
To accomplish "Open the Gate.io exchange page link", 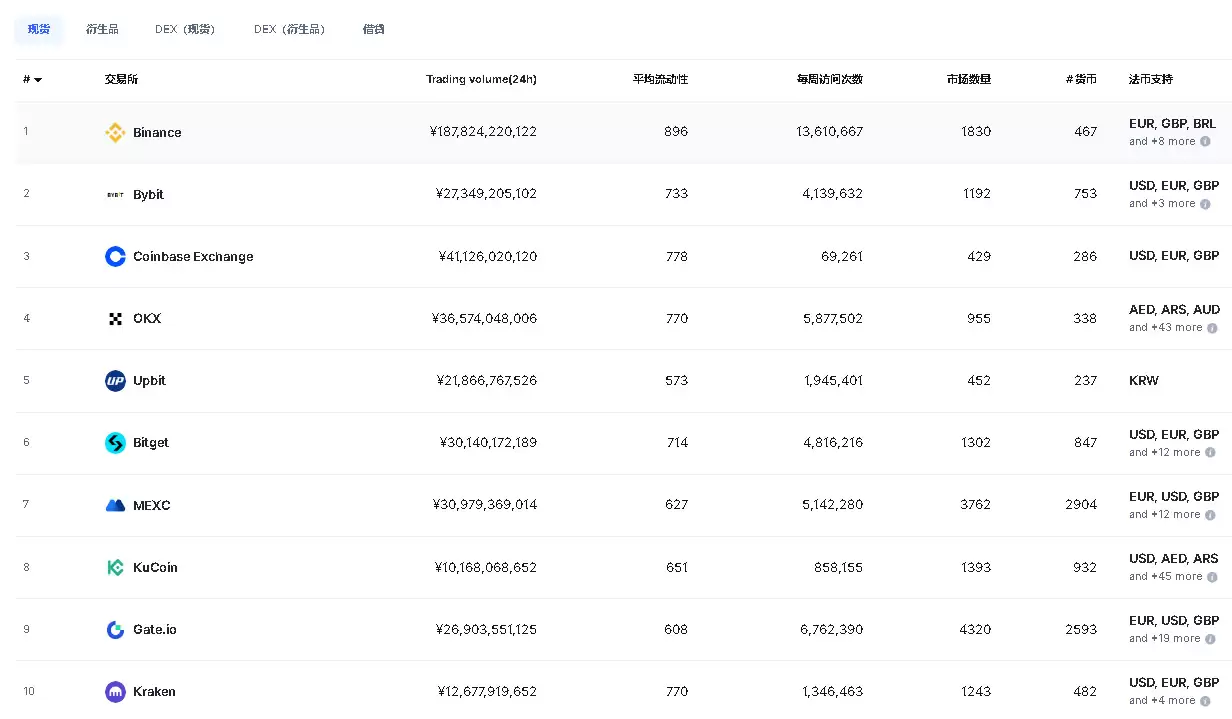I will (155, 629).
